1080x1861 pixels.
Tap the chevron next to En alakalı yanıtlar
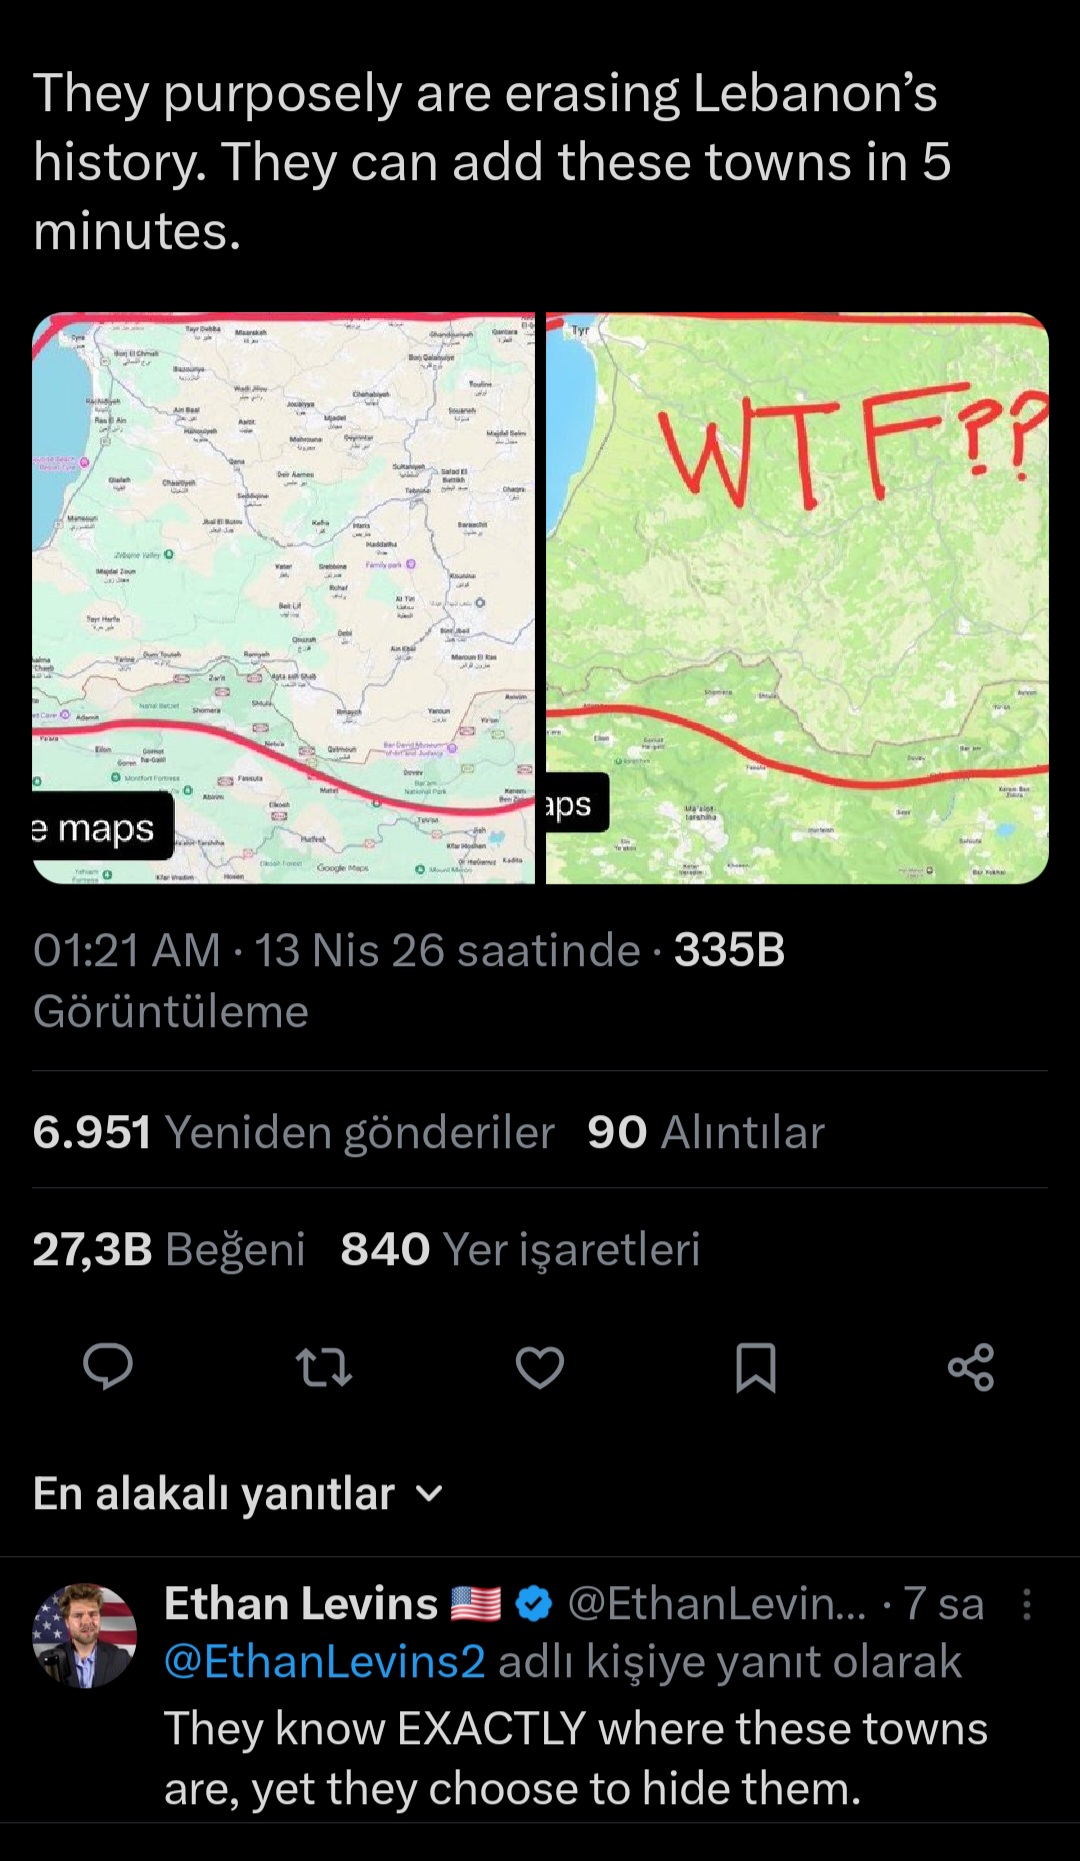pos(429,1495)
